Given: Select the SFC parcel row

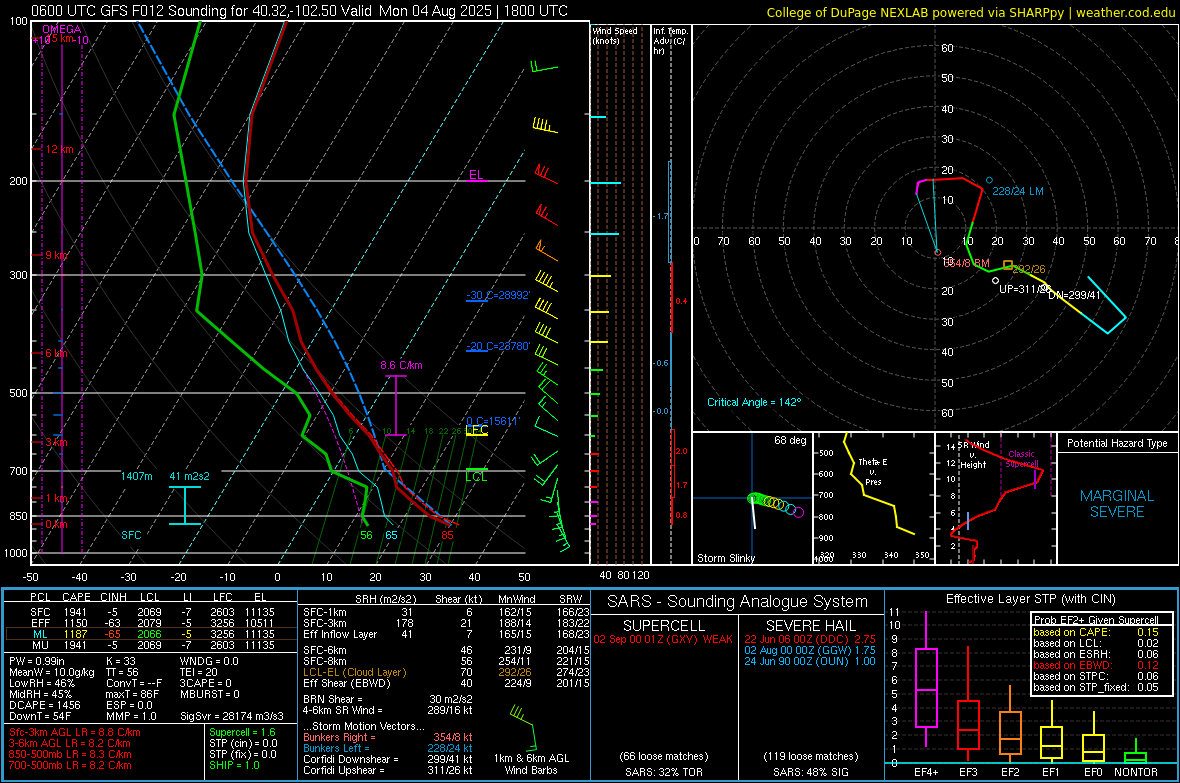Looking at the screenshot, I should tap(153, 612).
